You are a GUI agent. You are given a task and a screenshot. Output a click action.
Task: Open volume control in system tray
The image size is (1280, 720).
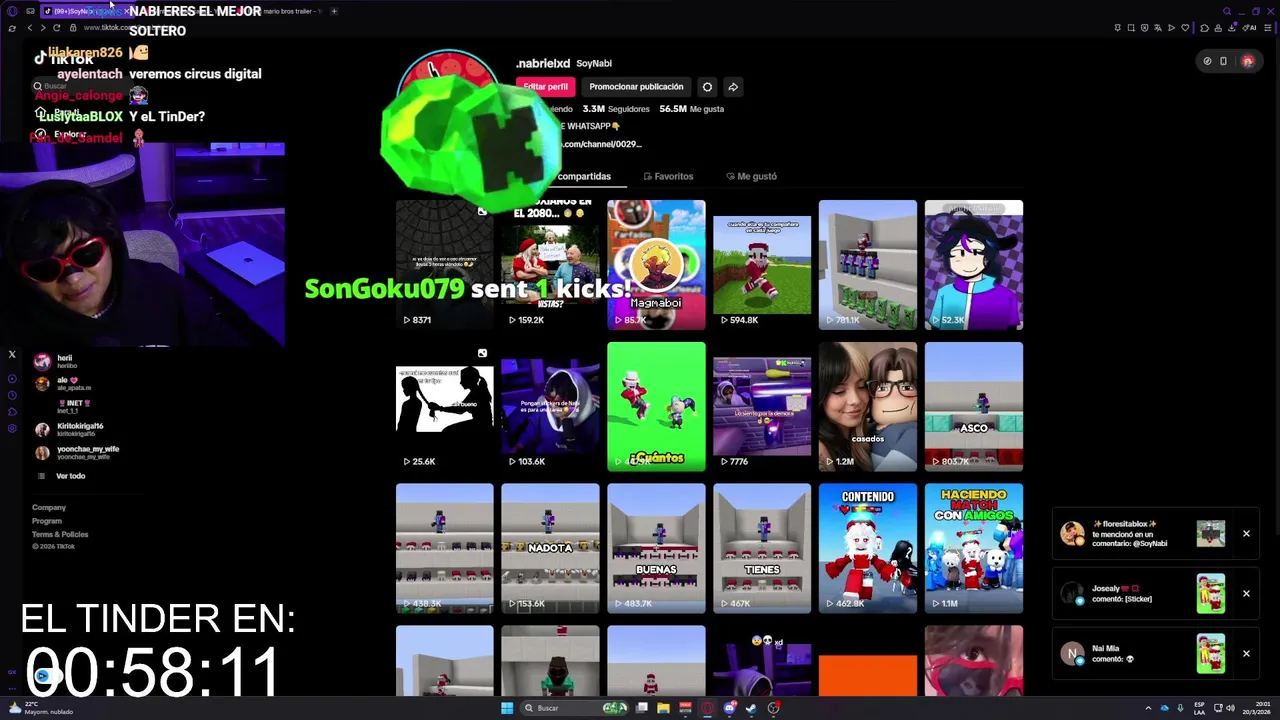click(1229, 708)
